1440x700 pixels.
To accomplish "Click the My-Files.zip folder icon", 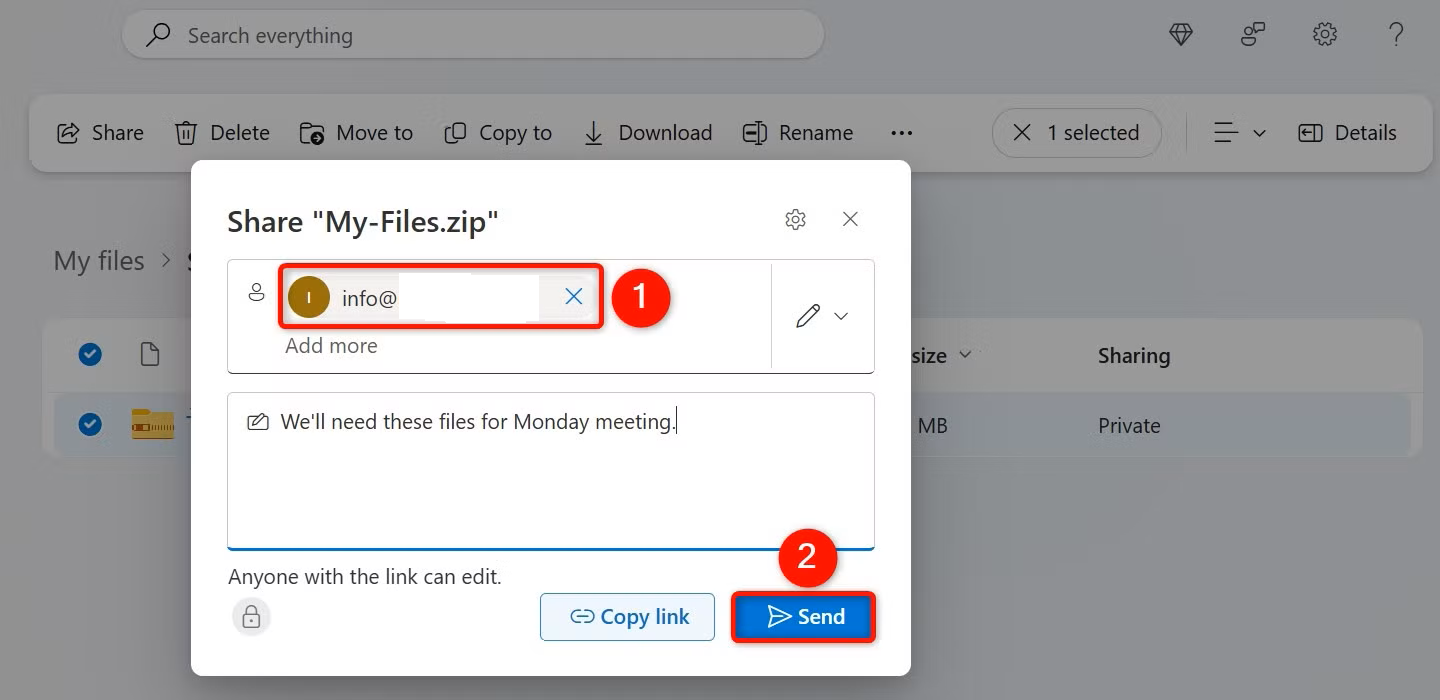I will (x=153, y=425).
